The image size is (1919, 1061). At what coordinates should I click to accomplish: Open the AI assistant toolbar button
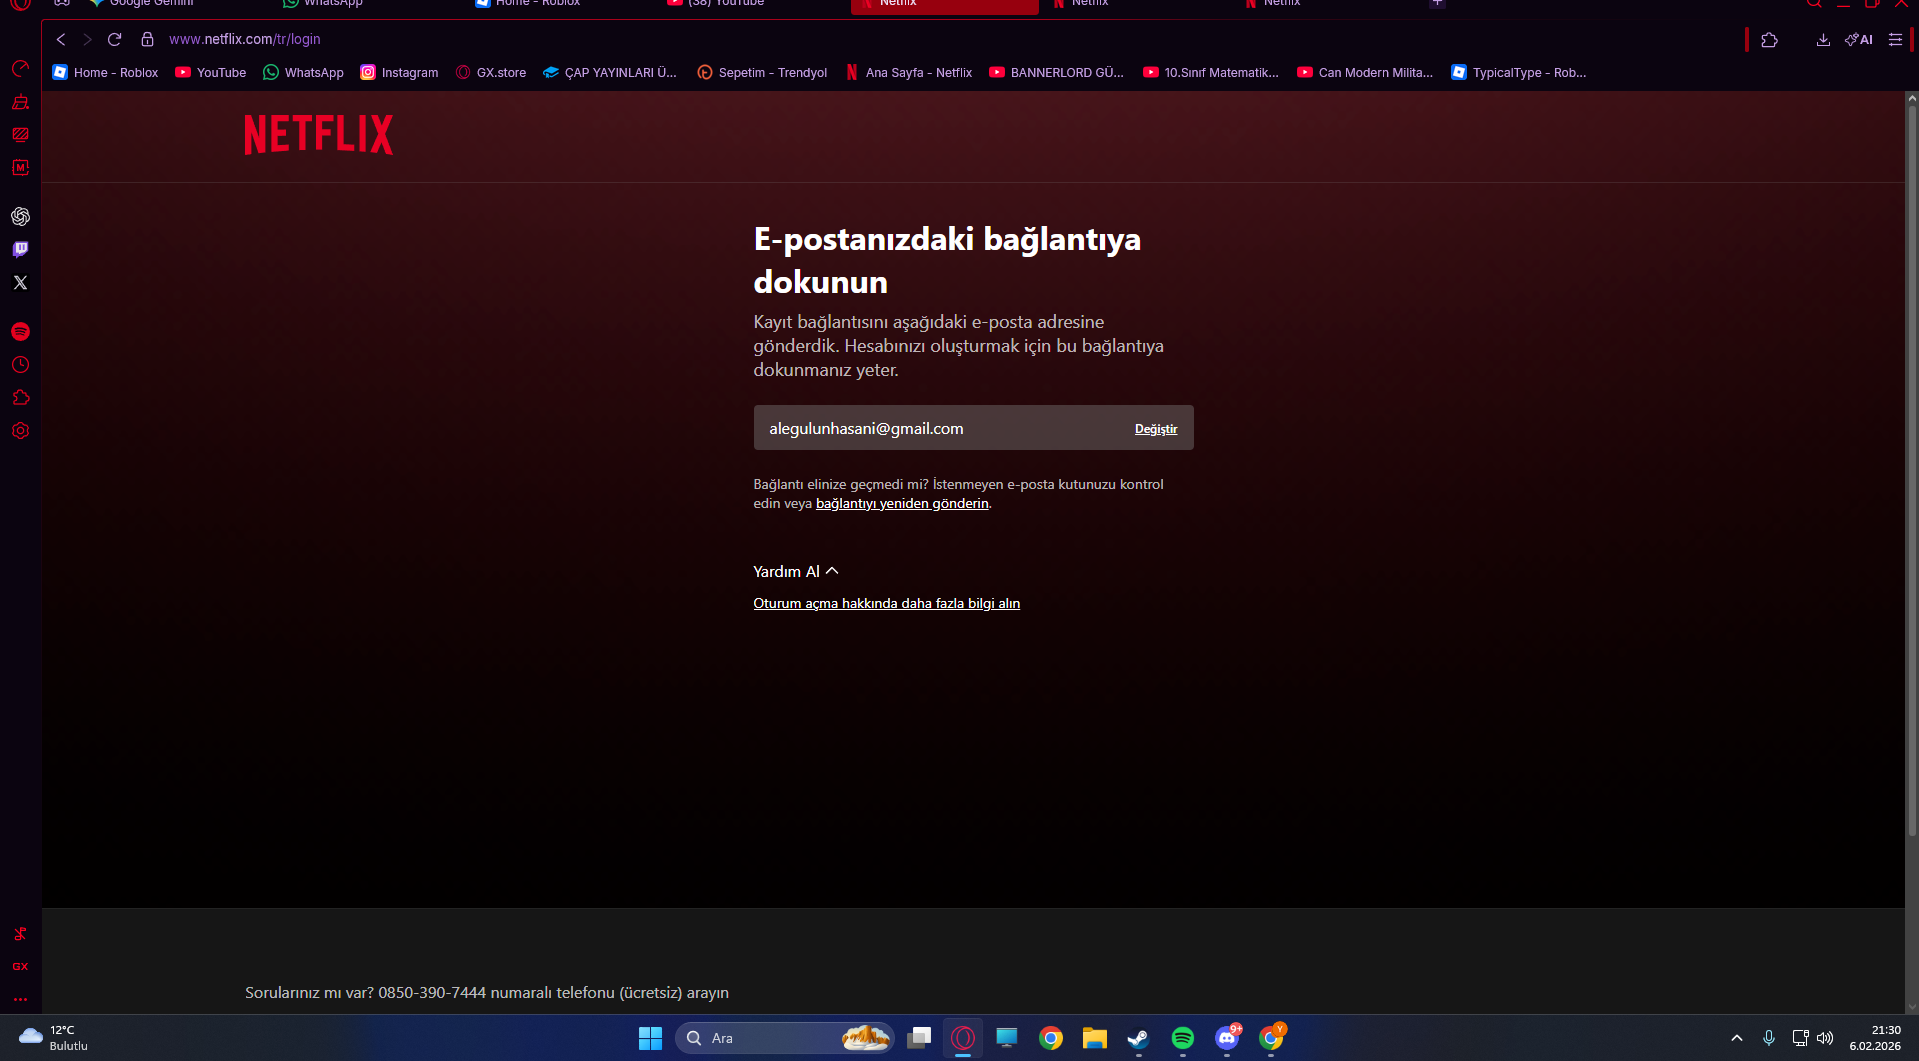1859,40
